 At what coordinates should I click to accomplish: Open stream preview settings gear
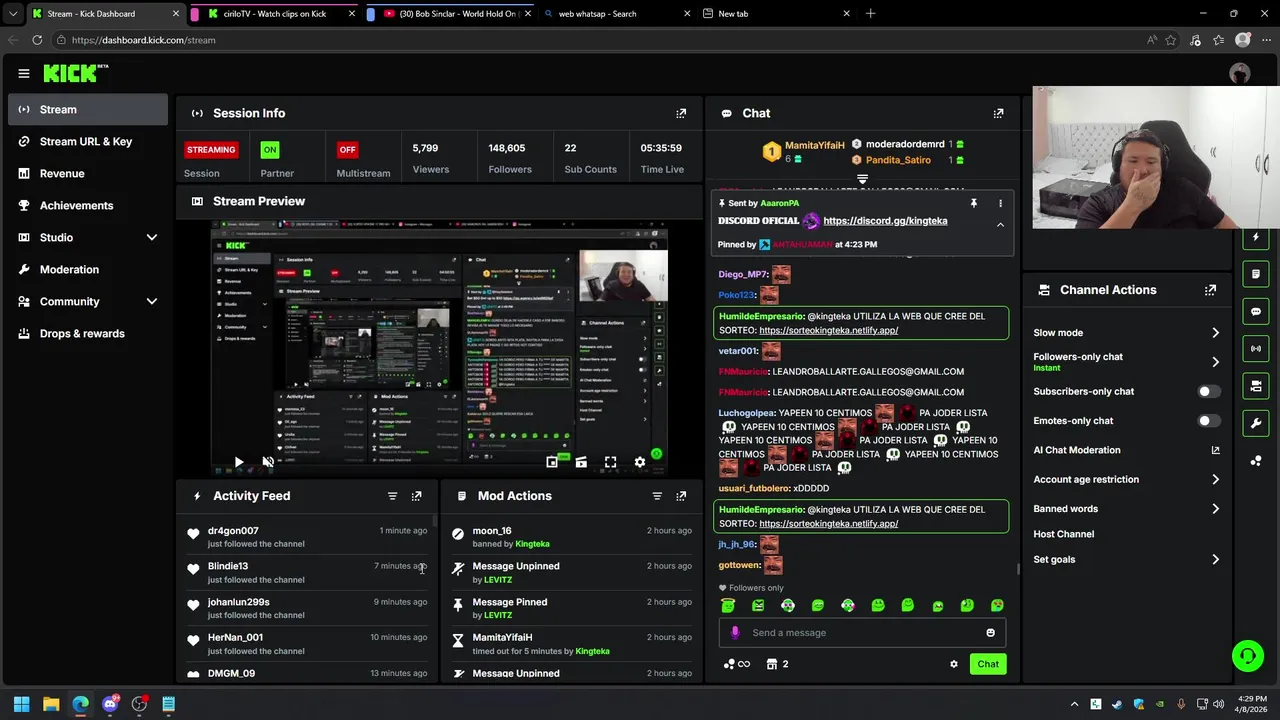click(640, 462)
